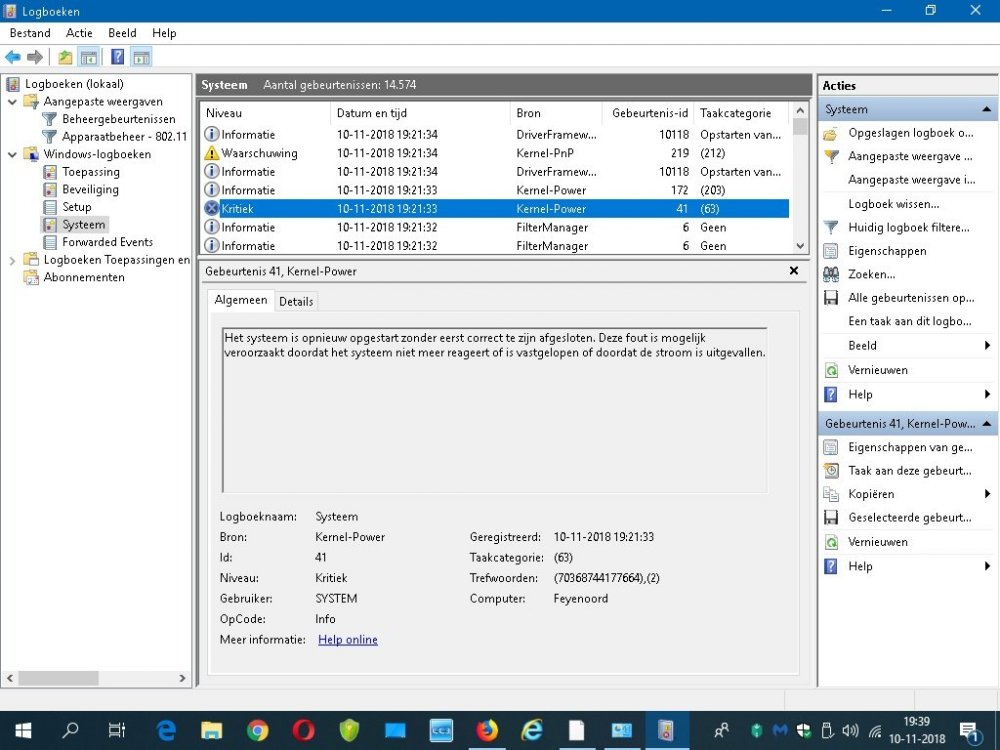This screenshot has width=1000, height=750.
Task: Switch to the Details tab
Action: [x=296, y=301]
